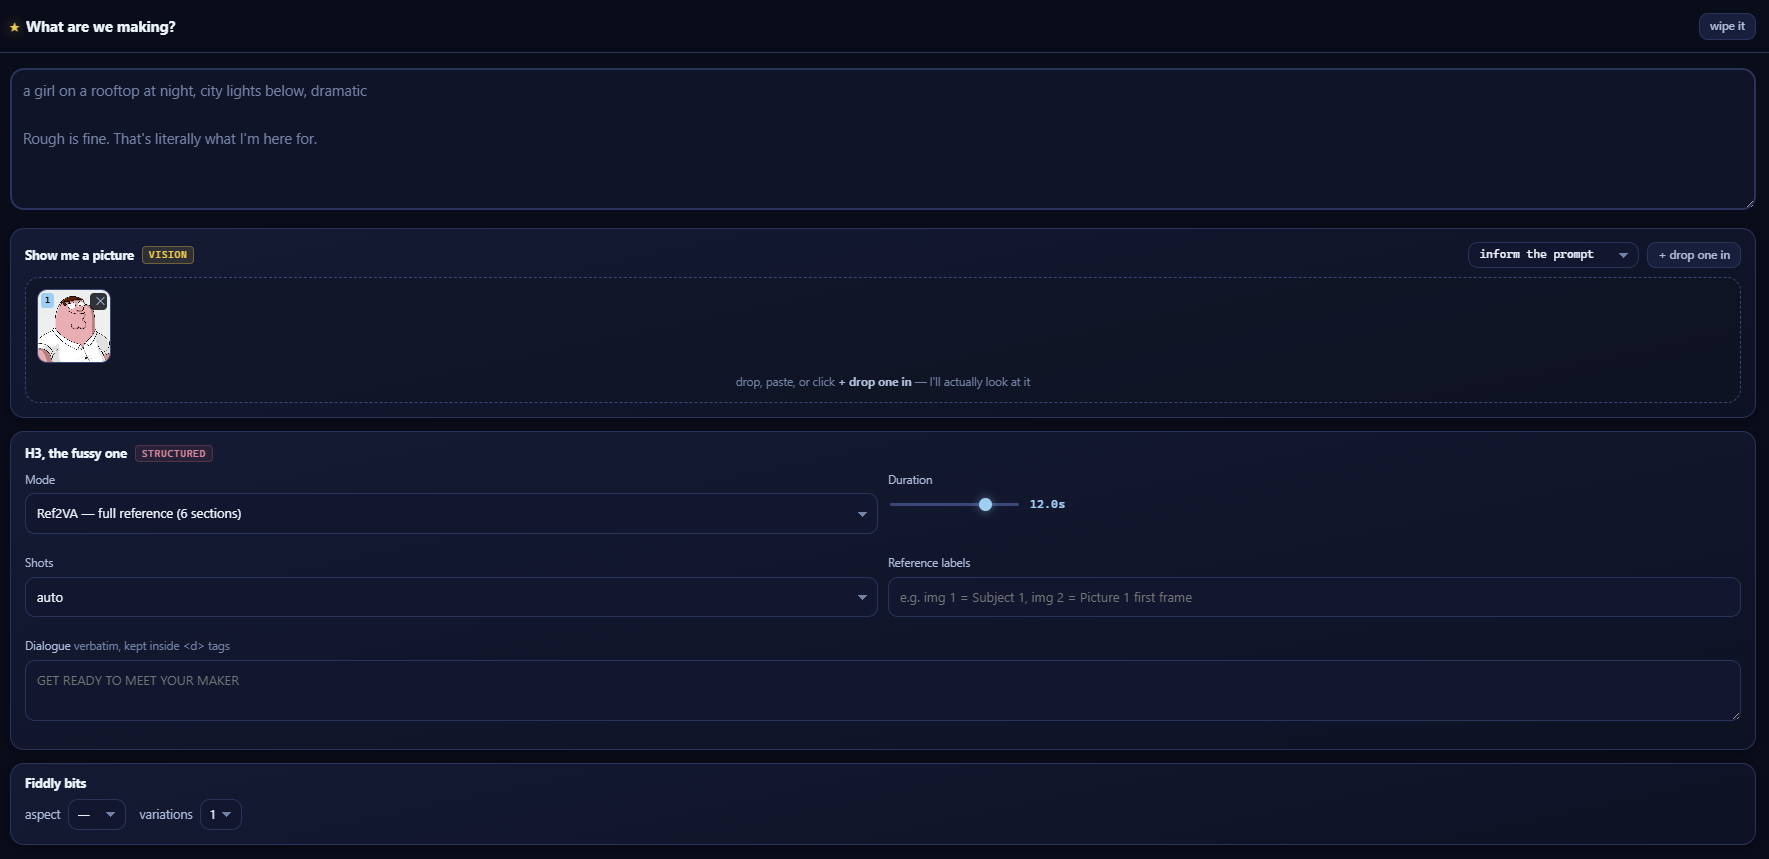The height and width of the screenshot is (859, 1769).
Task: Open the Mode dropdown showing Ref2VA
Action: click(451, 514)
